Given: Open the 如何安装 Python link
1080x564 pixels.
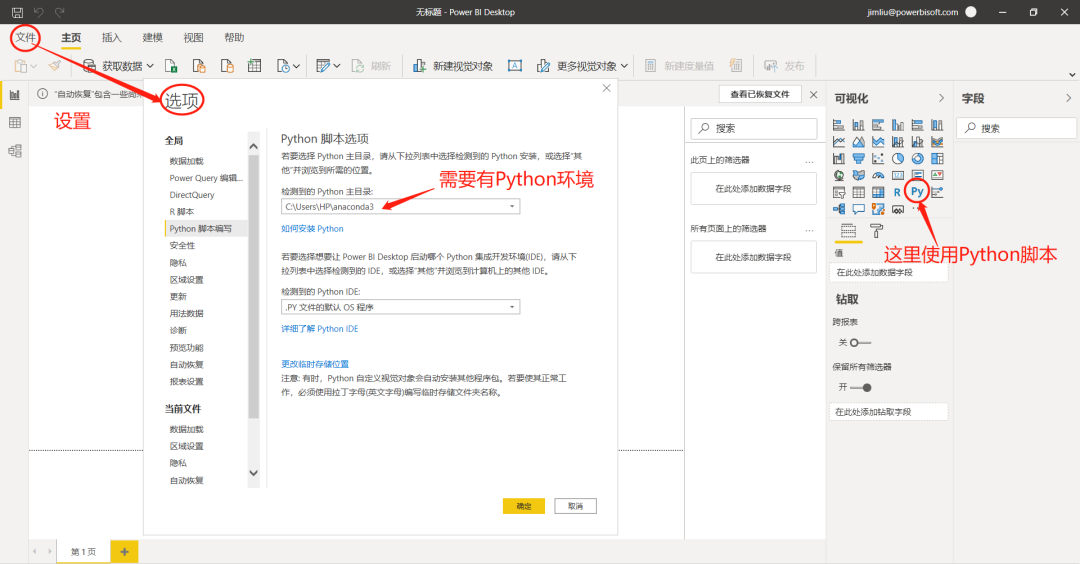Looking at the screenshot, I should pyautogui.click(x=312, y=229).
